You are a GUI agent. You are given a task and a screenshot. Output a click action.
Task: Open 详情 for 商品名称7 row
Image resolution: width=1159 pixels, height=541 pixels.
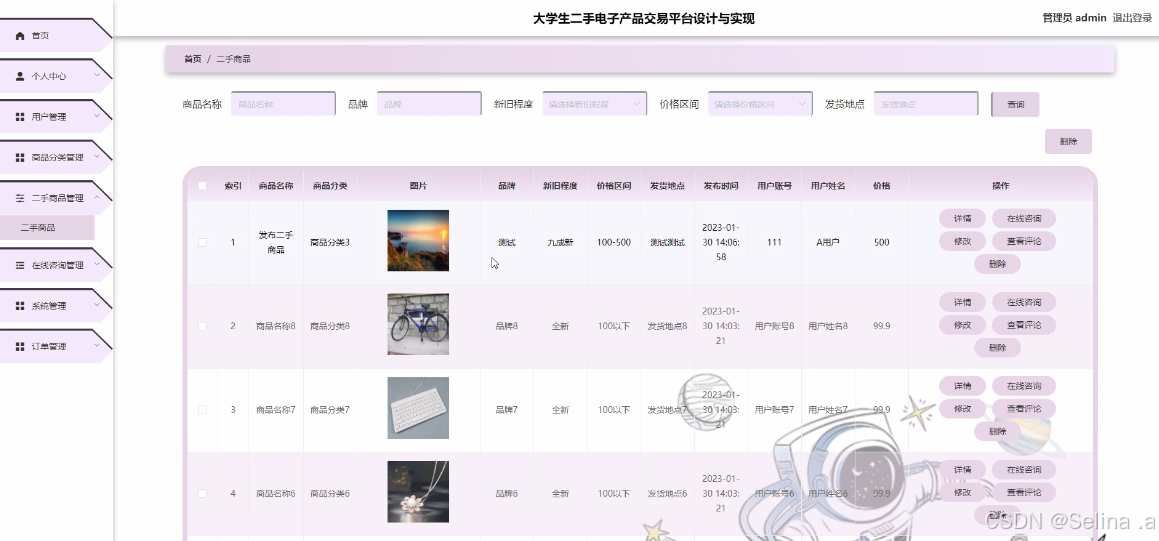[962, 386]
